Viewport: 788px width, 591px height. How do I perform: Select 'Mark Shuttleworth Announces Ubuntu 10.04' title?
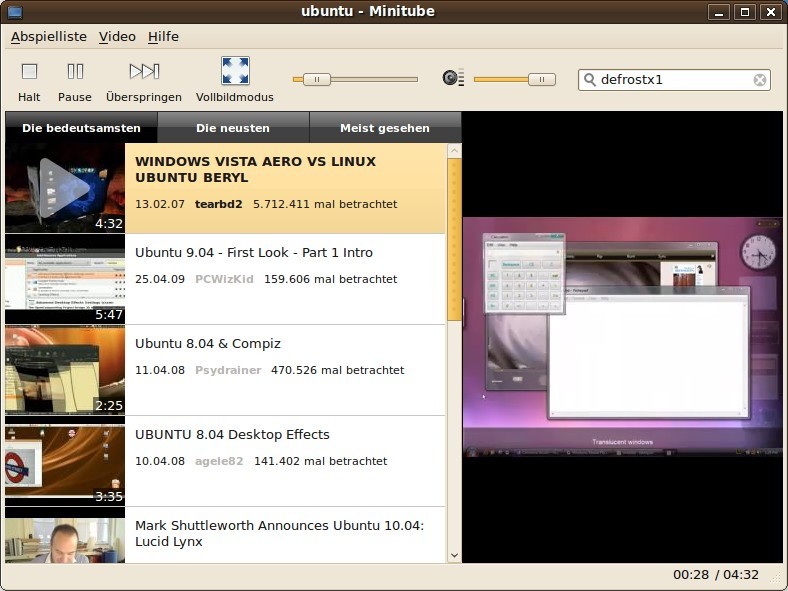[279, 533]
